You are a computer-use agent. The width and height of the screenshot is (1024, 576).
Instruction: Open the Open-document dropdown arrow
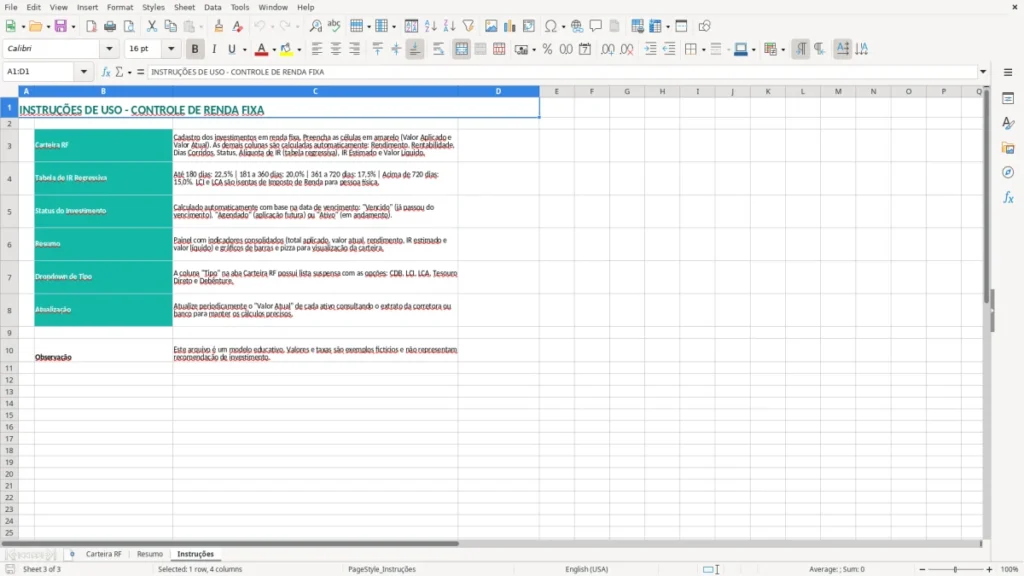tap(48, 27)
